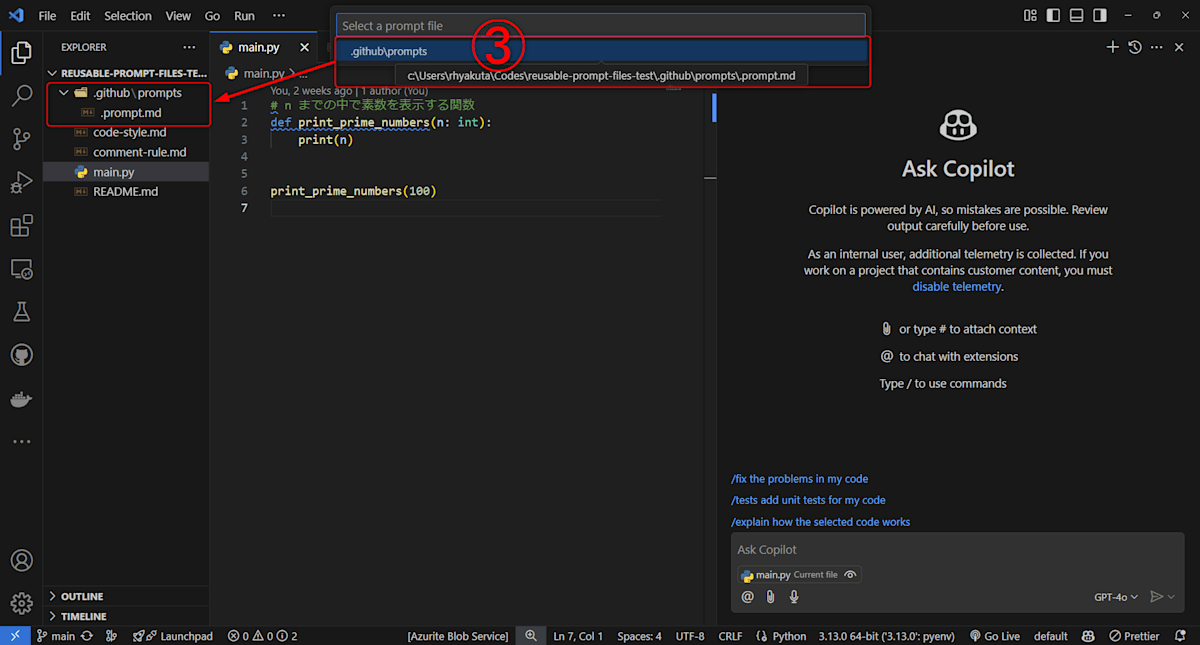Click the editor vertical scrollbar slider

point(714,107)
